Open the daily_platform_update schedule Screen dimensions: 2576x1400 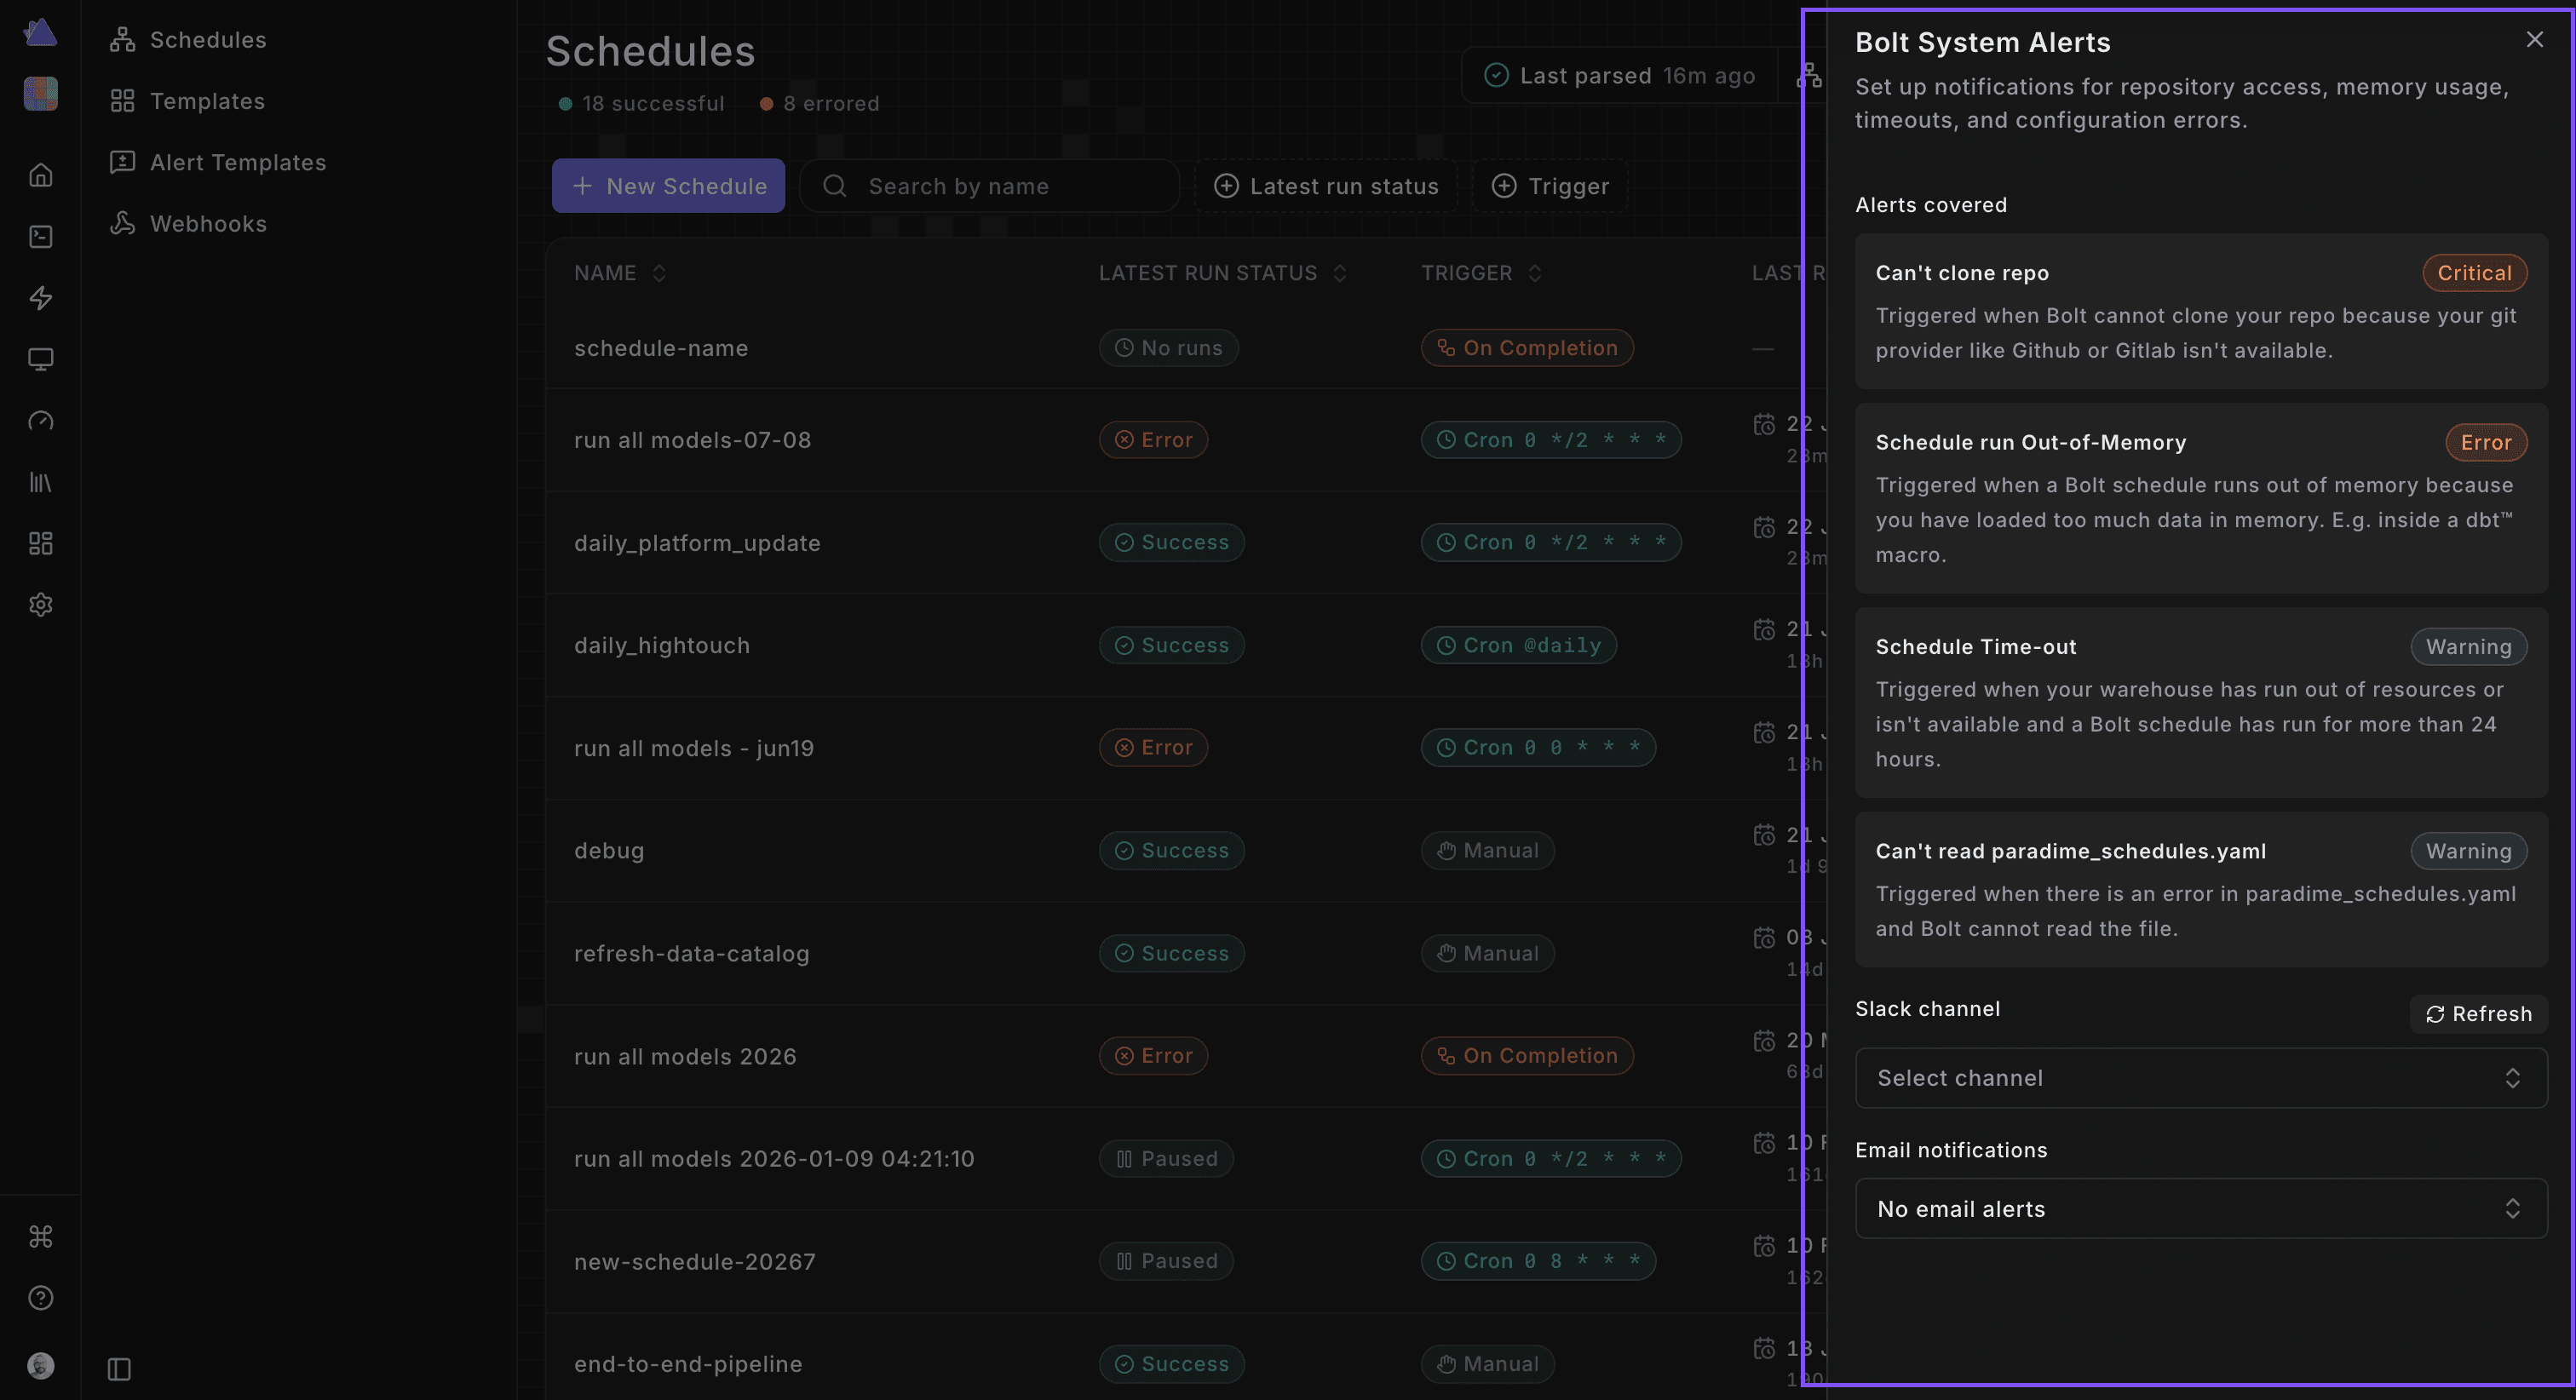point(697,543)
